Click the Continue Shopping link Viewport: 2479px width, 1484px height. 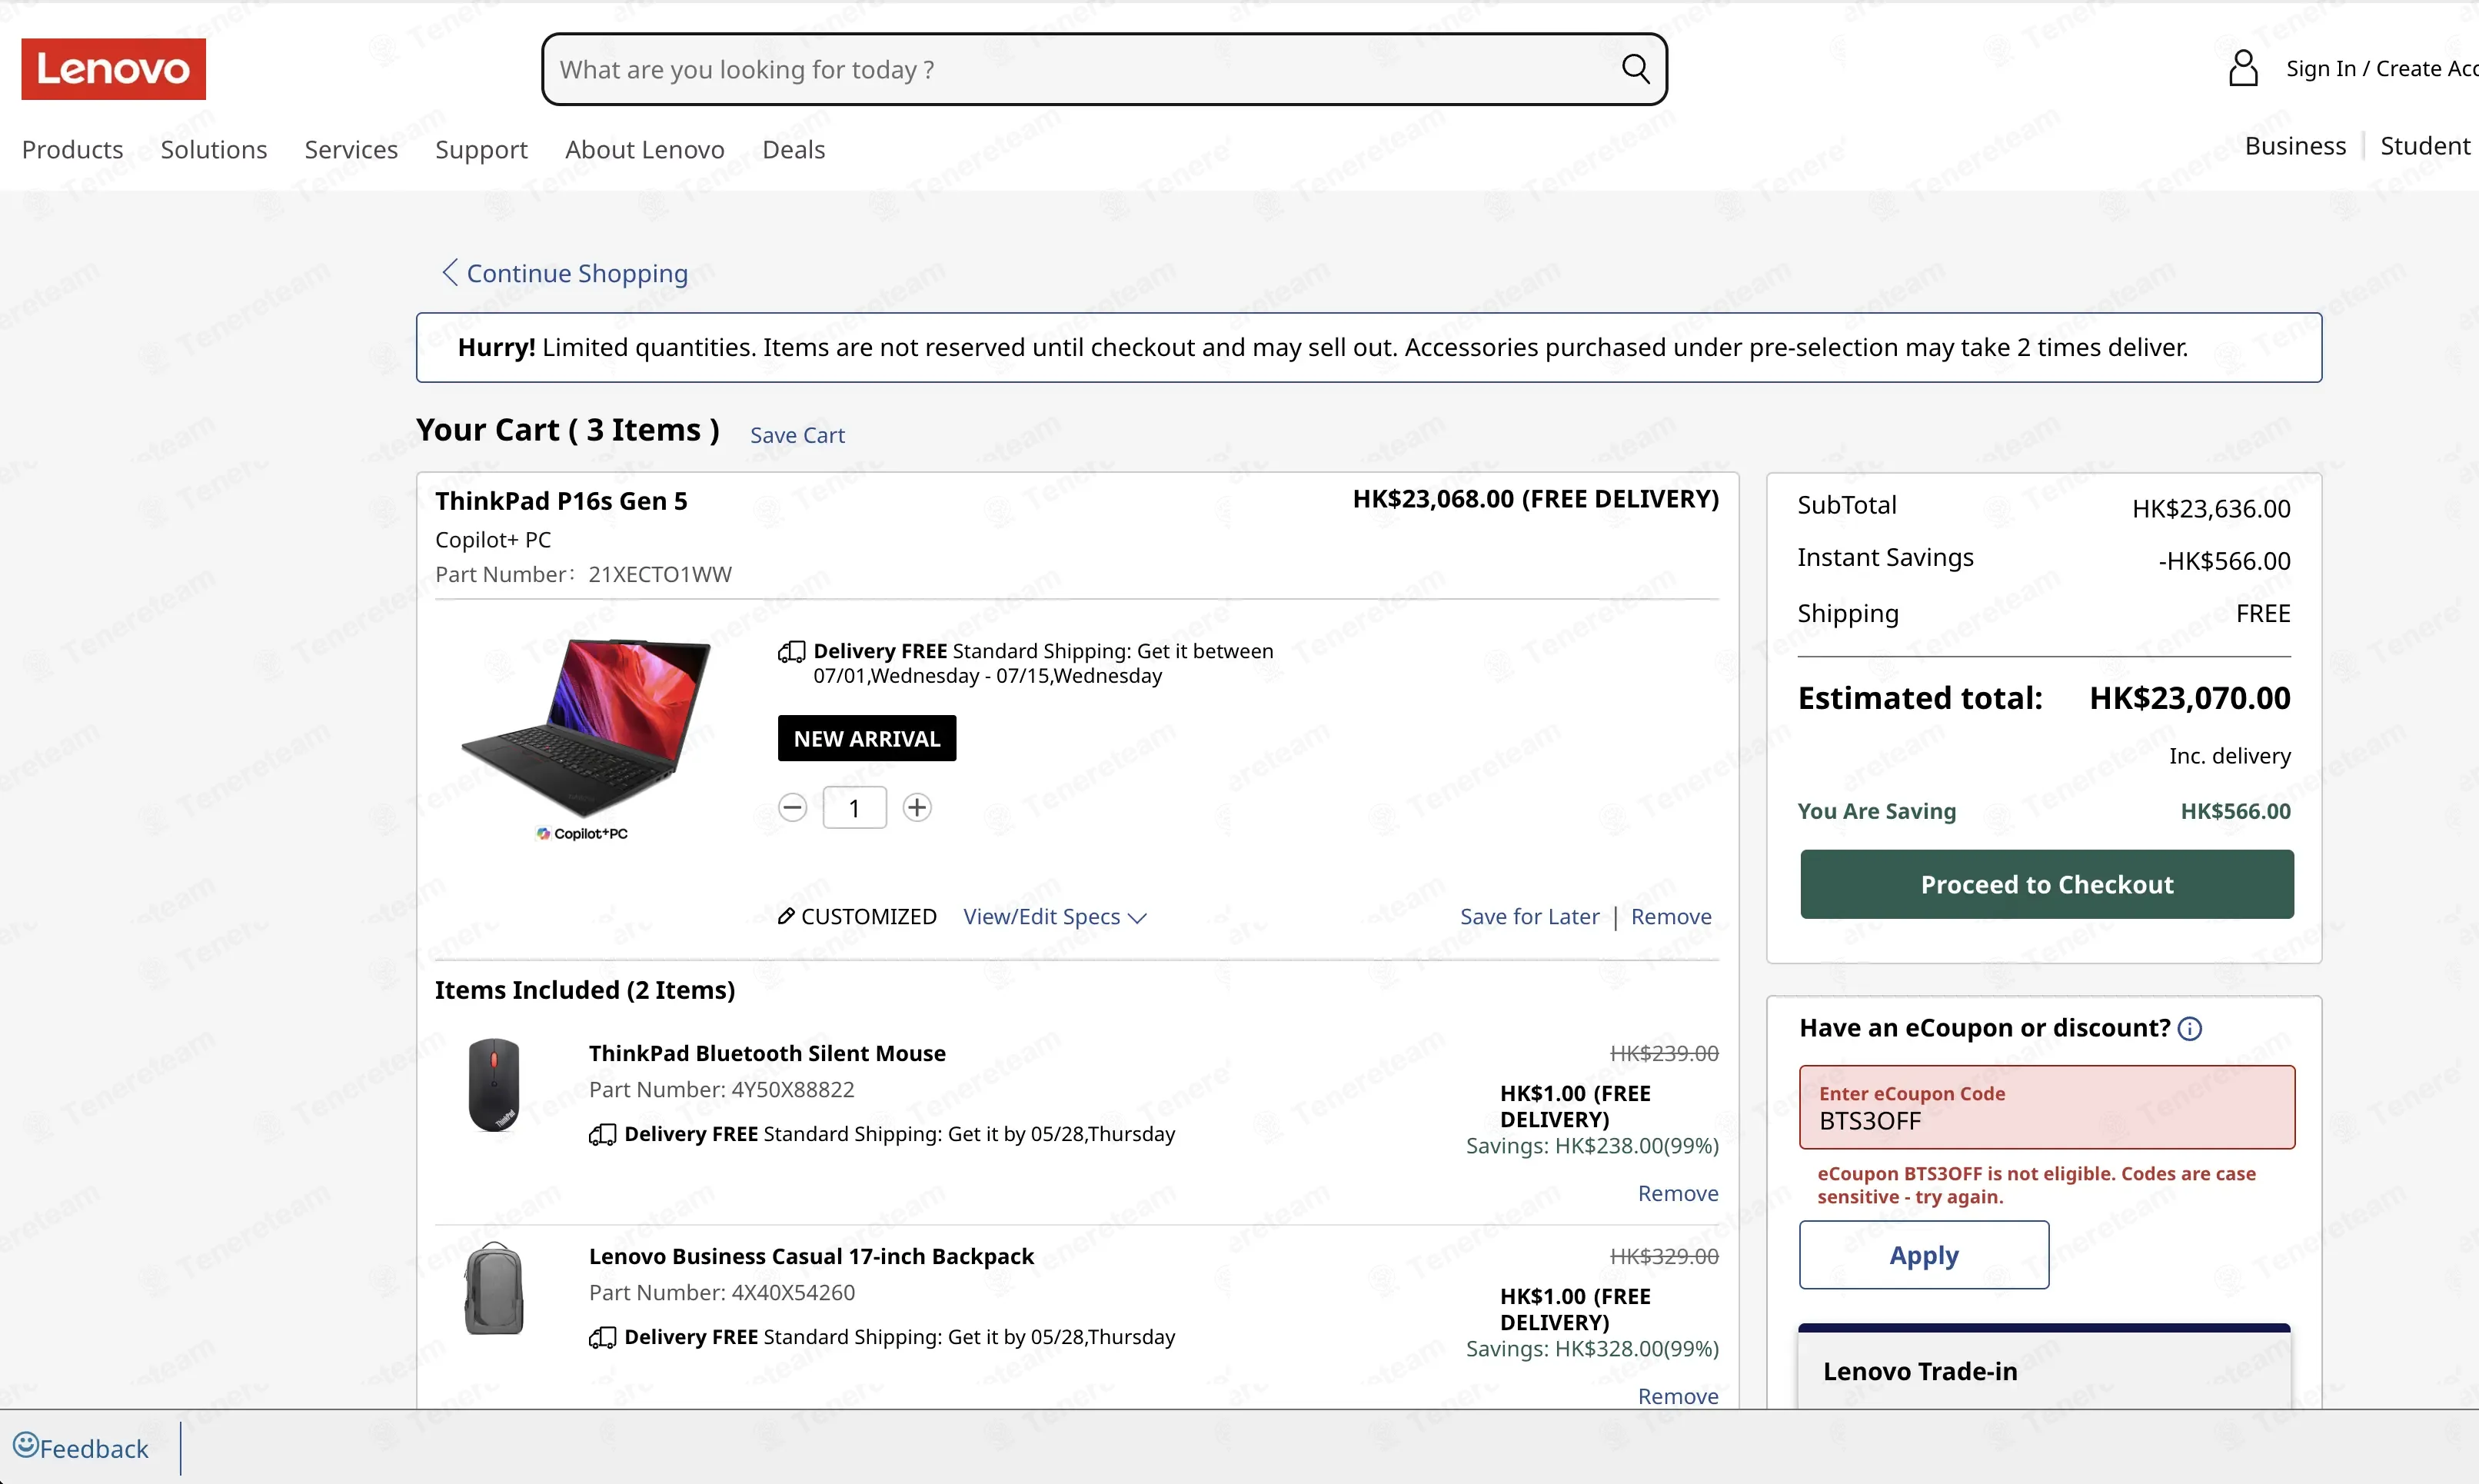[x=577, y=273]
